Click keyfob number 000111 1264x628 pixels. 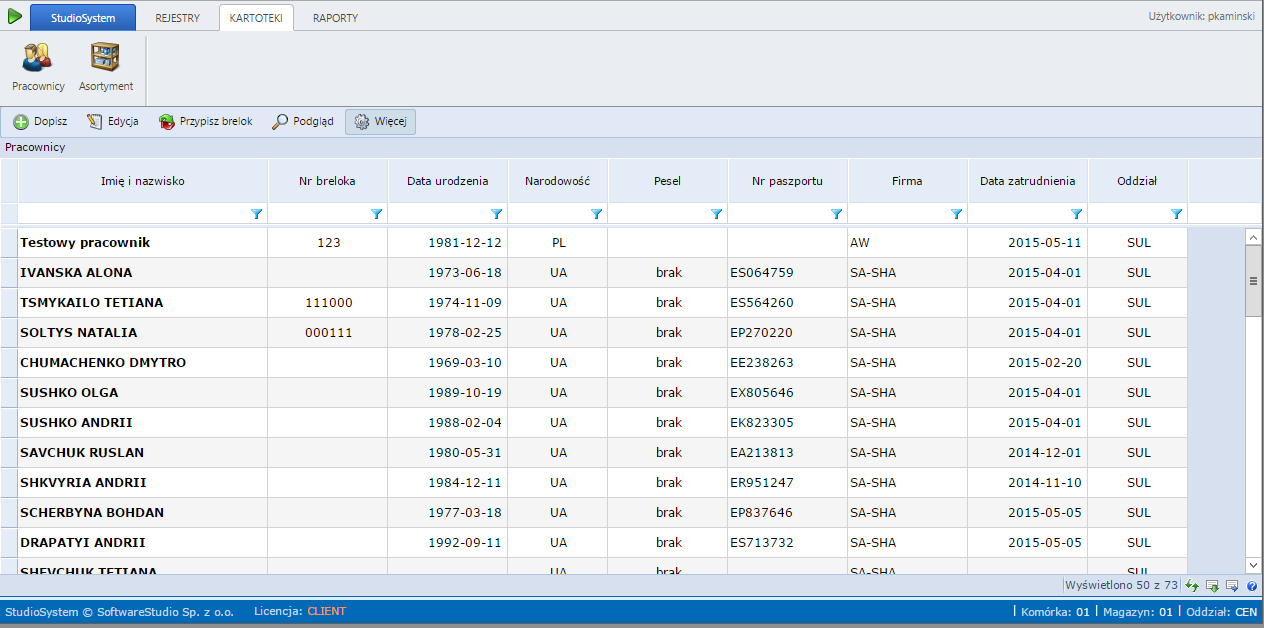[329, 333]
